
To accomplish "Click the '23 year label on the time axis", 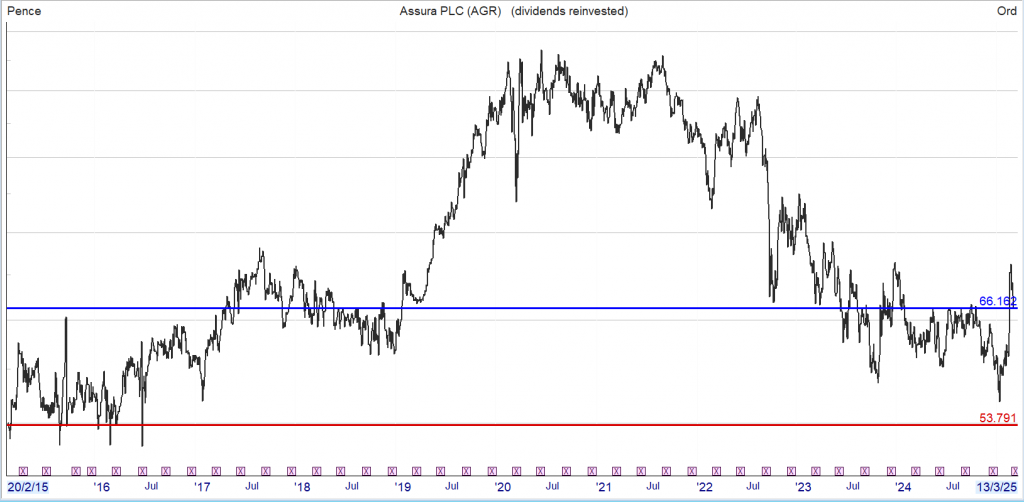I will (803, 487).
